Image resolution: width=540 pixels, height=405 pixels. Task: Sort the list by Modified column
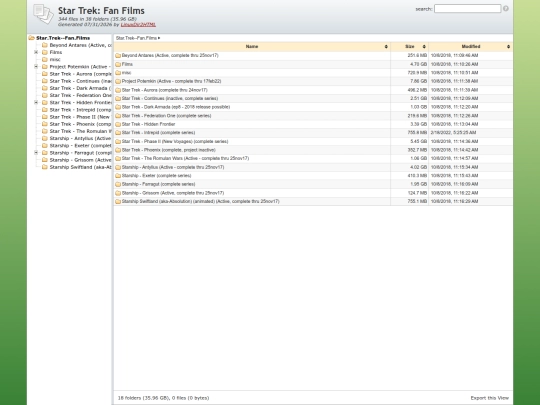[470, 46]
